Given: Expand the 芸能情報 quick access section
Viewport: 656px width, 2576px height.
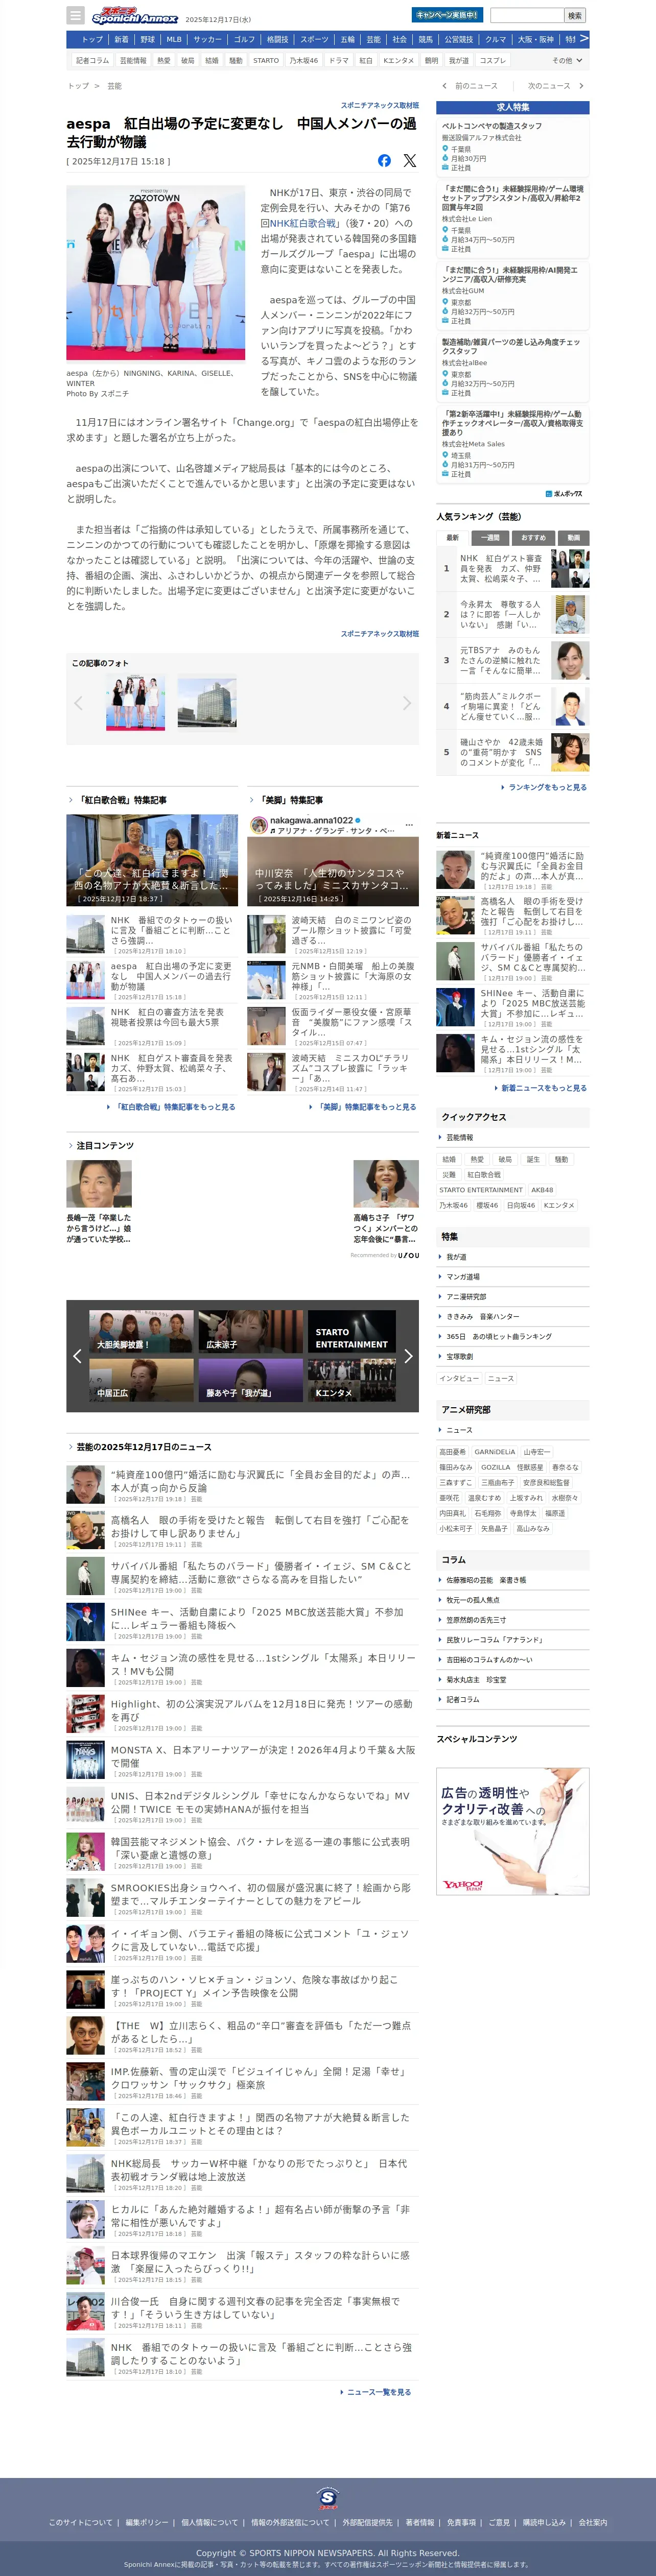Looking at the screenshot, I should pyautogui.click(x=512, y=1137).
